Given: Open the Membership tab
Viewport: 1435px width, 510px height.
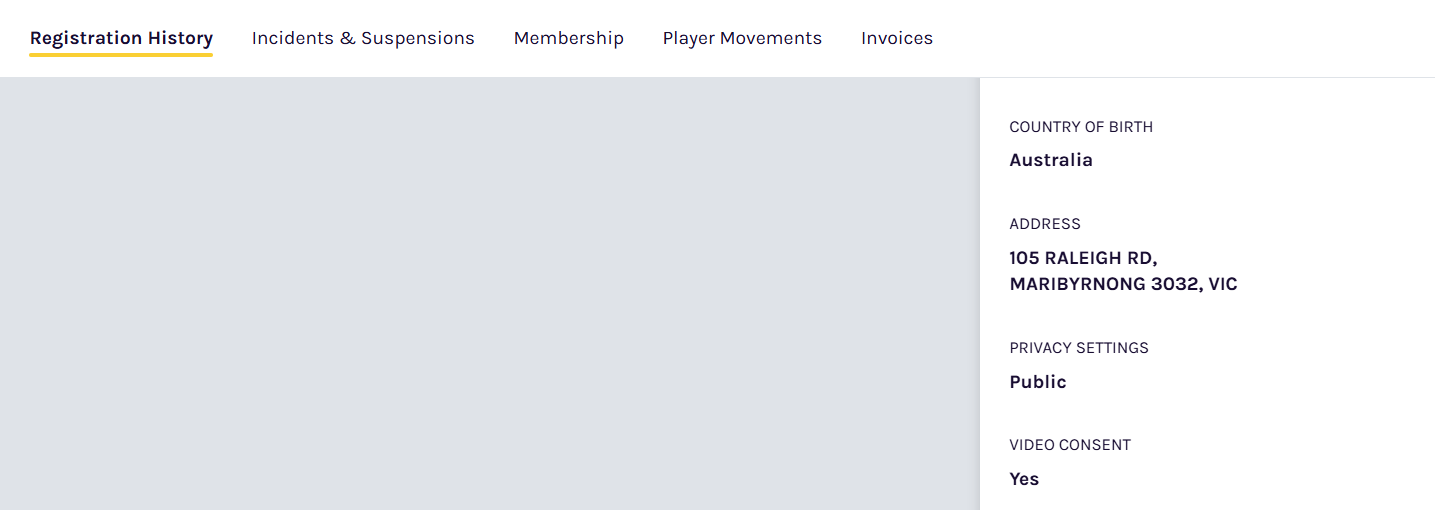Looking at the screenshot, I should coord(568,38).
